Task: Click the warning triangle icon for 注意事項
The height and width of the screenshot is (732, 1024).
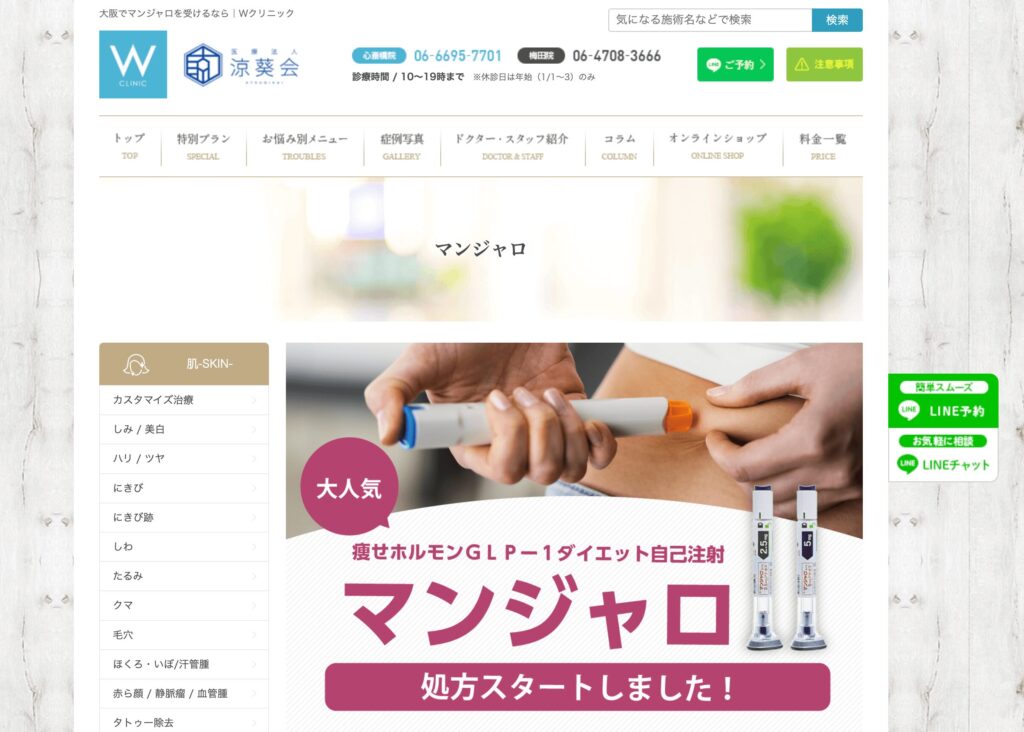Action: coord(802,65)
